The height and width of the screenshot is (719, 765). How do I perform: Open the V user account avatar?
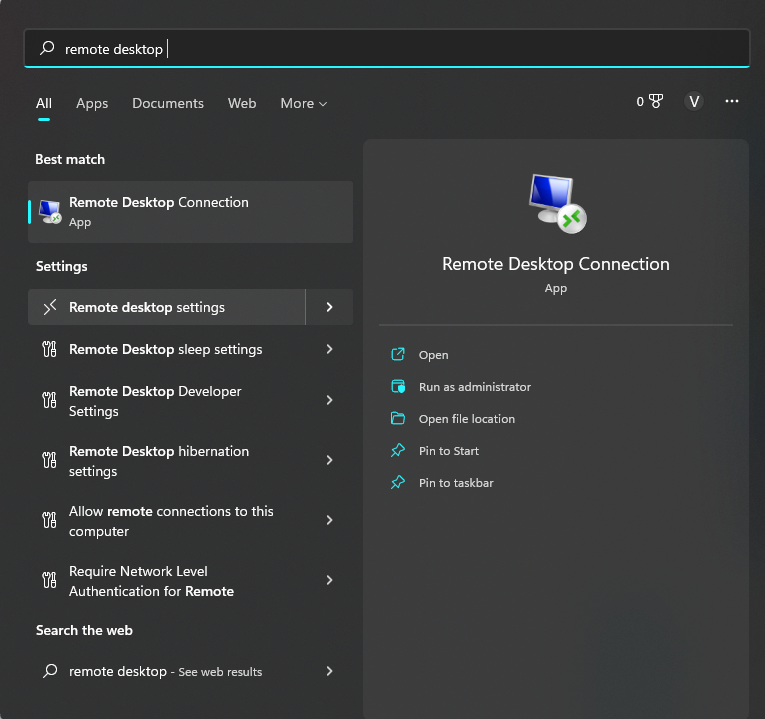click(x=693, y=101)
